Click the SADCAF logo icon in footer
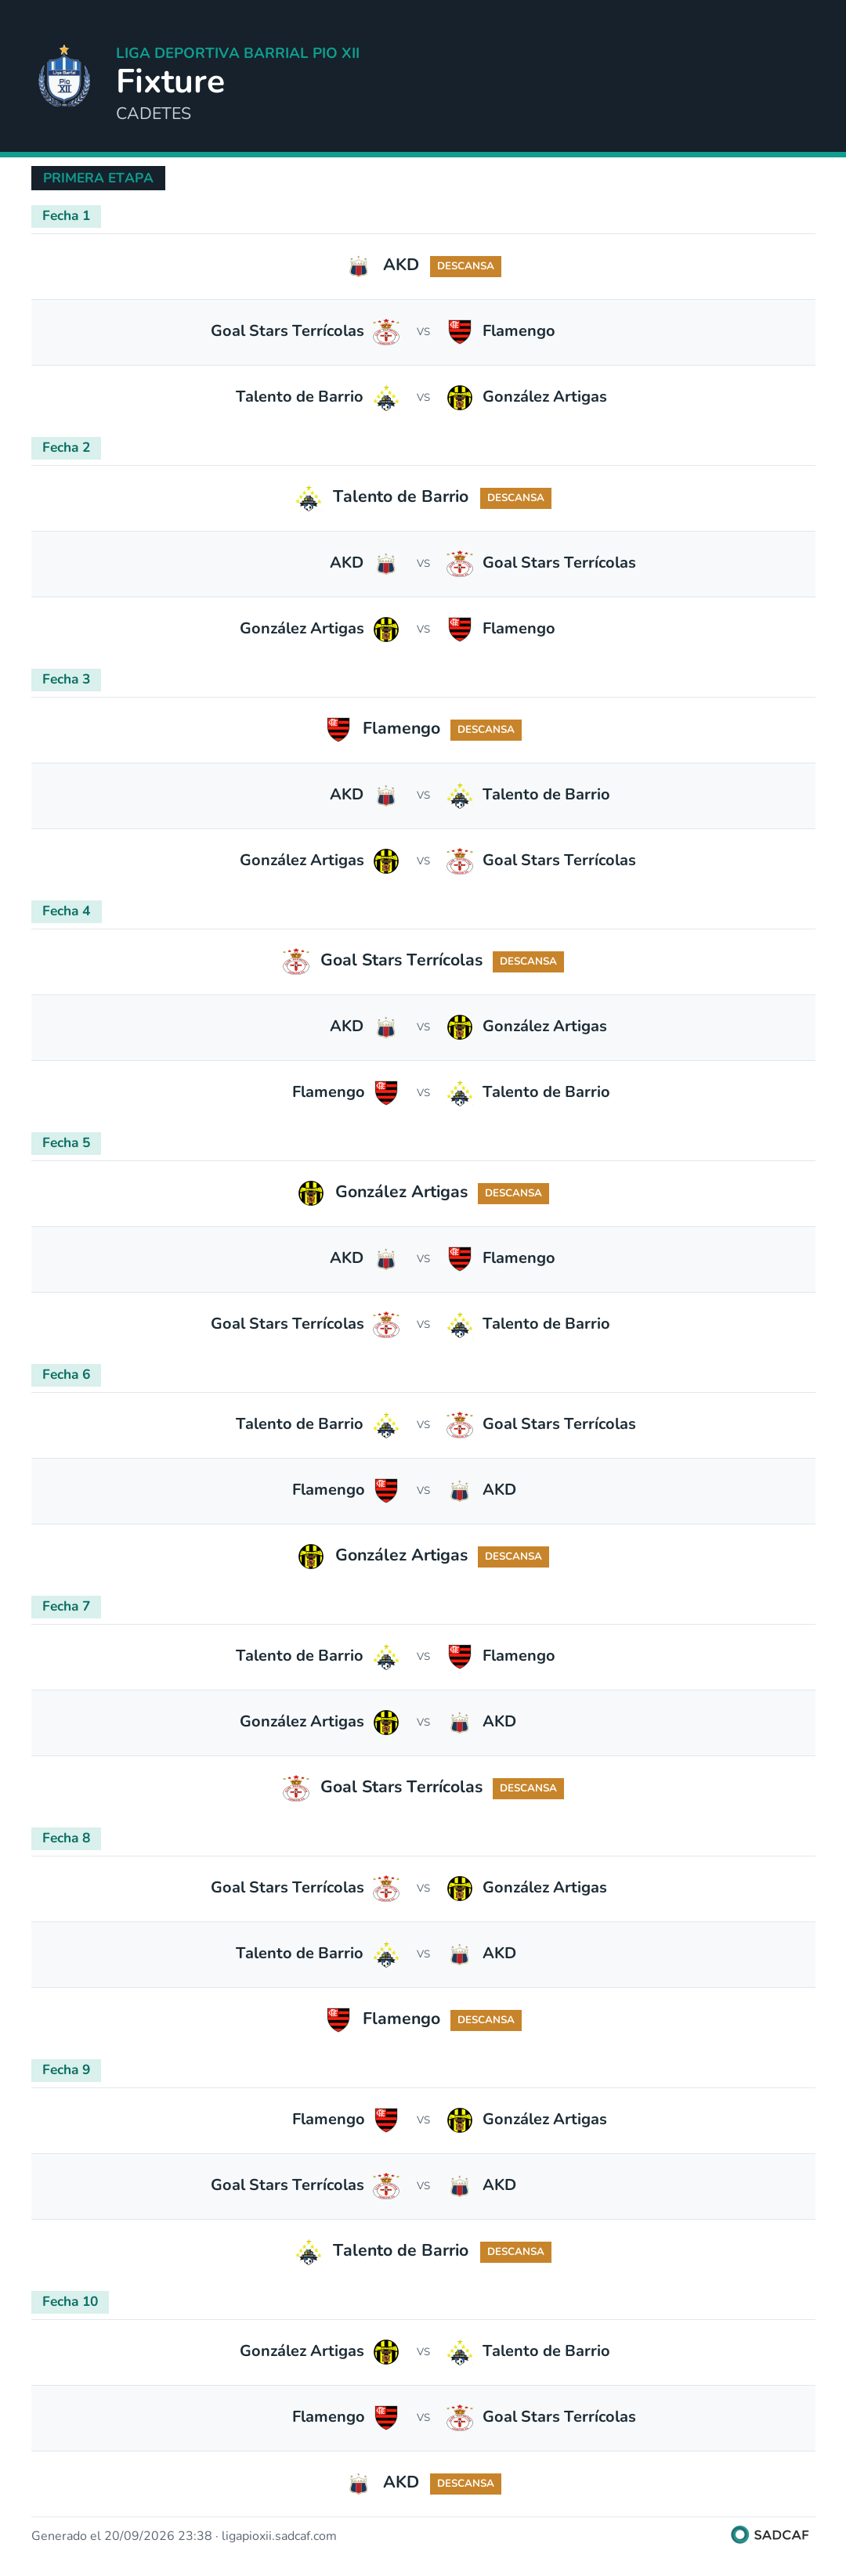 (740, 2534)
